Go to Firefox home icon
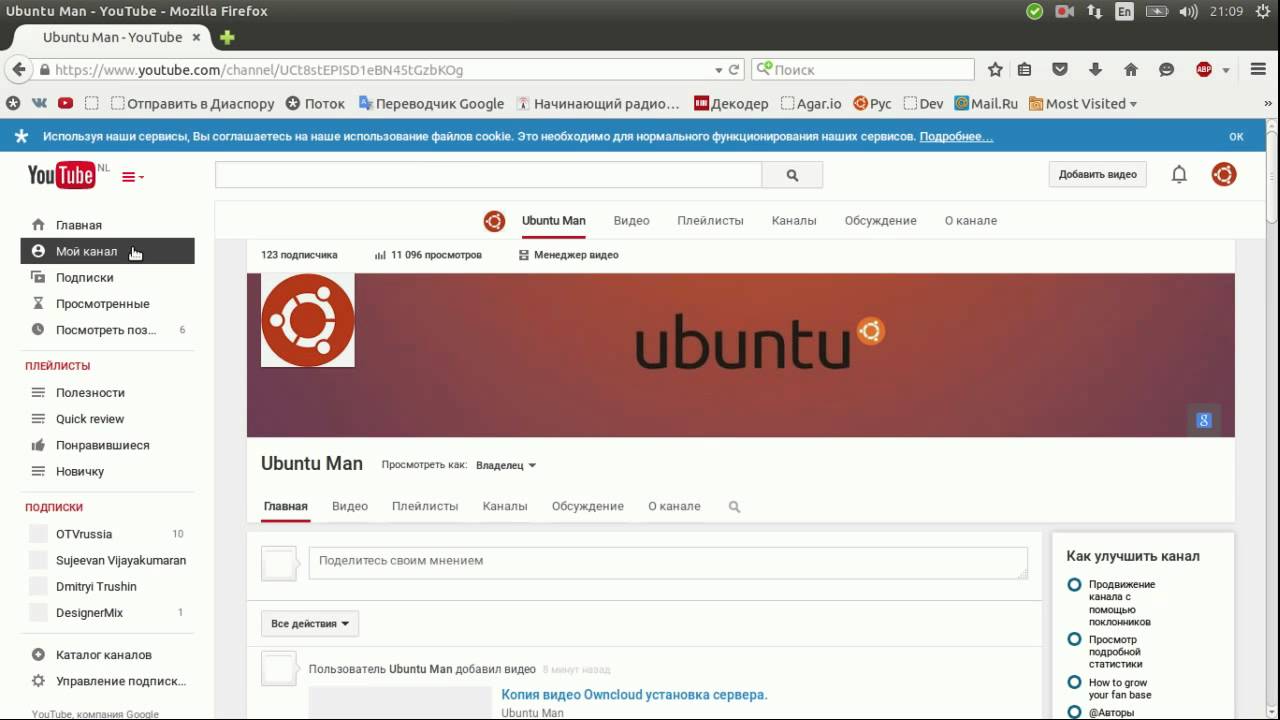Viewport: 1280px width, 720px height. point(1131,70)
